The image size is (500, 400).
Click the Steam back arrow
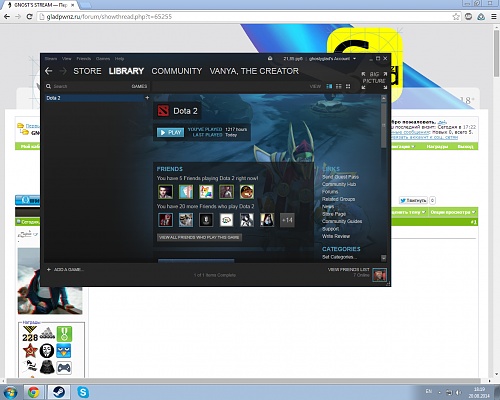point(49,71)
